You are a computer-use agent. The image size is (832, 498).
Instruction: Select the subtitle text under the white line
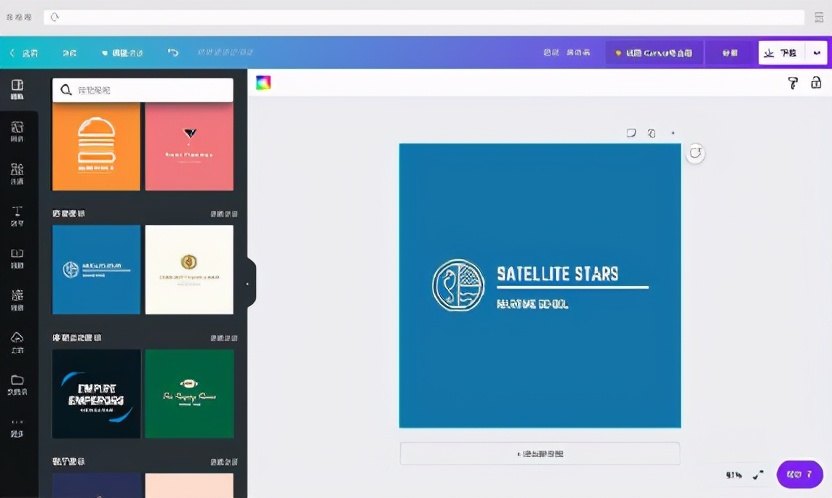(x=532, y=304)
